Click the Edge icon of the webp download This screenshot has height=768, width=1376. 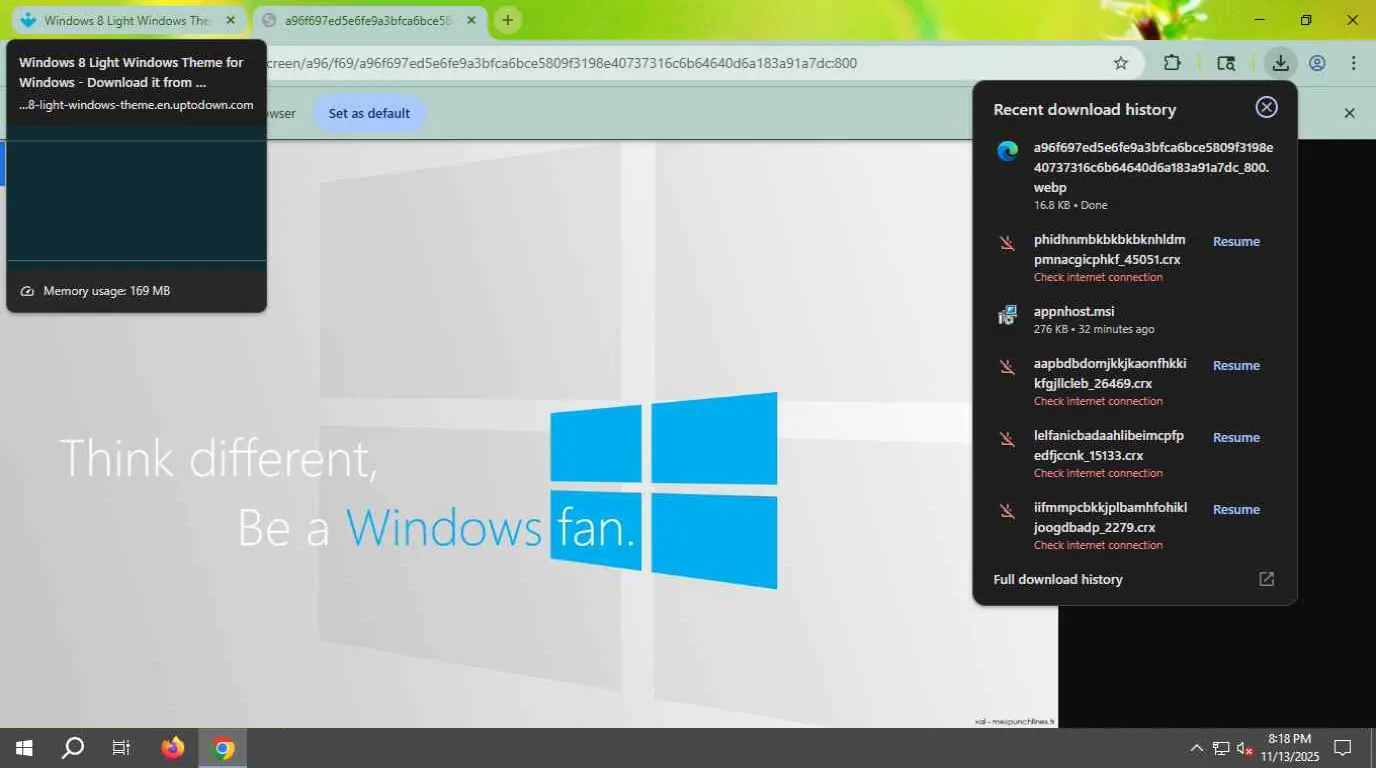click(x=1007, y=151)
